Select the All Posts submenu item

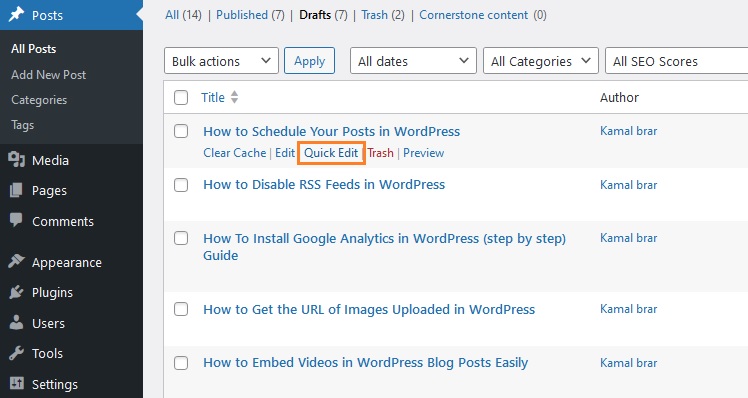pos(33,49)
